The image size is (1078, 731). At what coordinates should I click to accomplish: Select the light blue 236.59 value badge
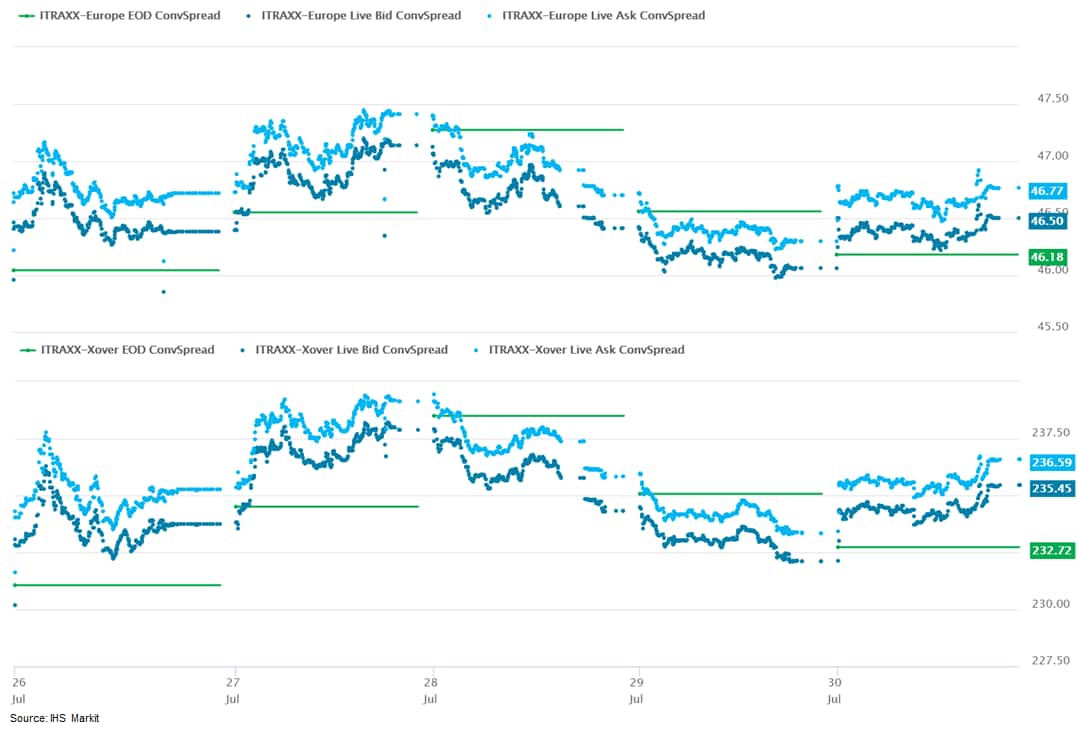tap(1051, 463)
